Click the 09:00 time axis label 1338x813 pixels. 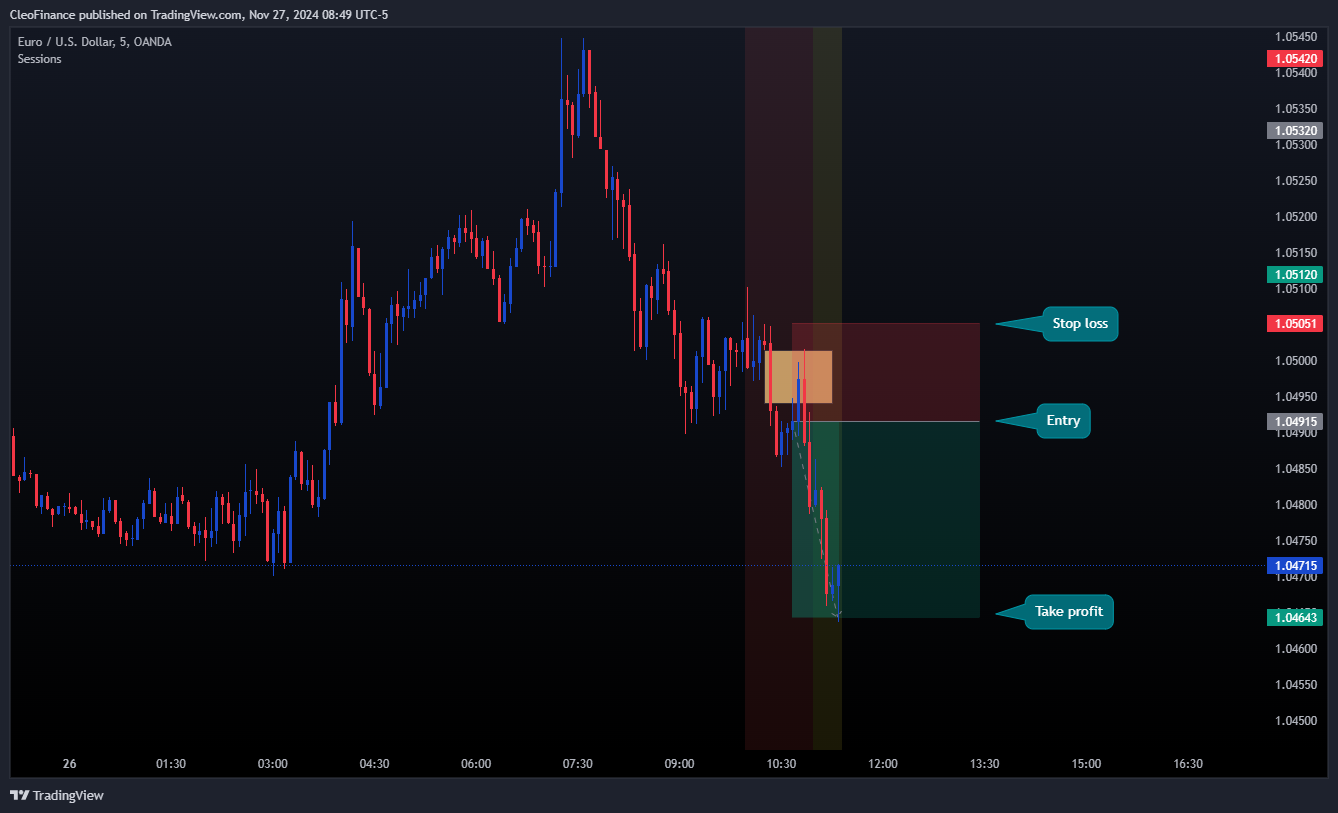coord(679,764)
